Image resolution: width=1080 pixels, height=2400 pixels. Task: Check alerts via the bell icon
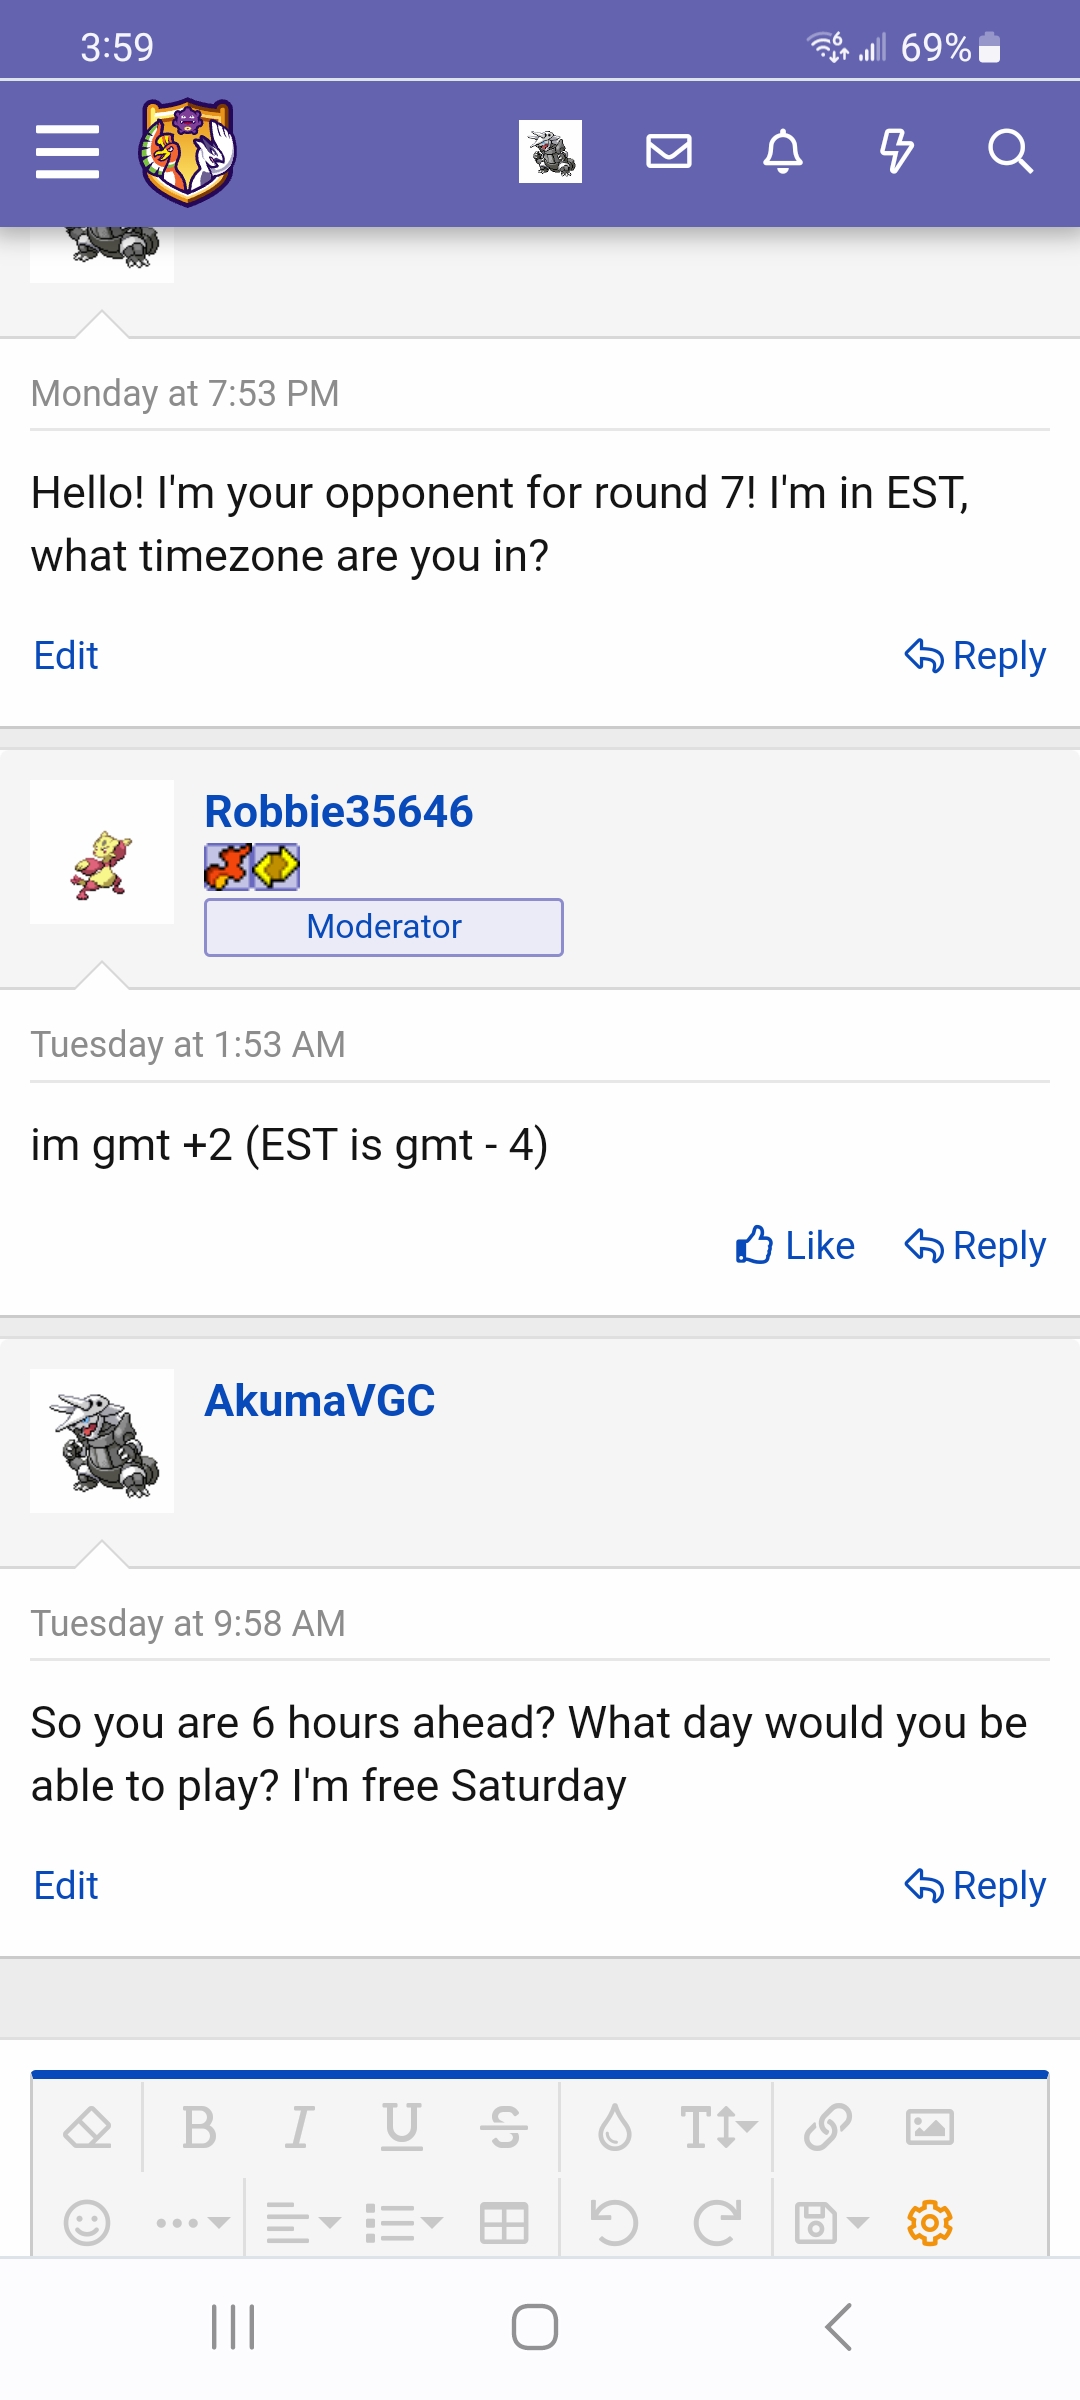(x=783, y=152)
